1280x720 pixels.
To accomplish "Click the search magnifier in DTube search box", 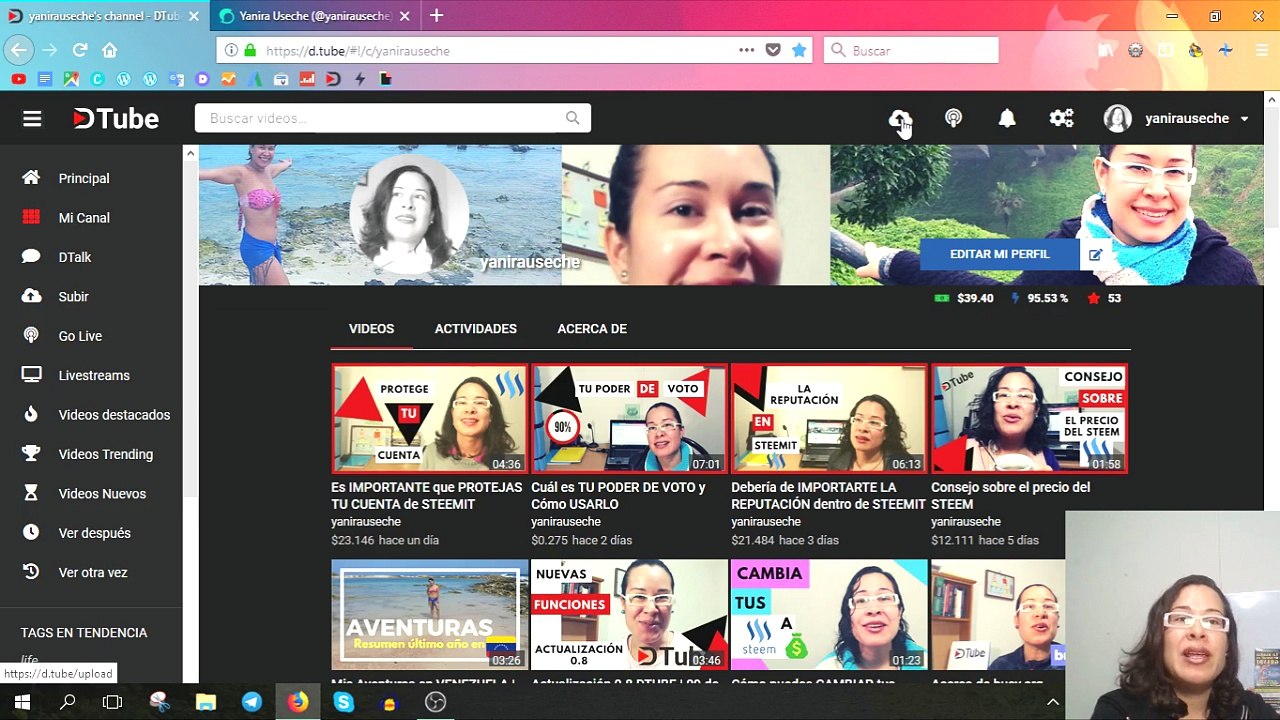I will [572, 118].
